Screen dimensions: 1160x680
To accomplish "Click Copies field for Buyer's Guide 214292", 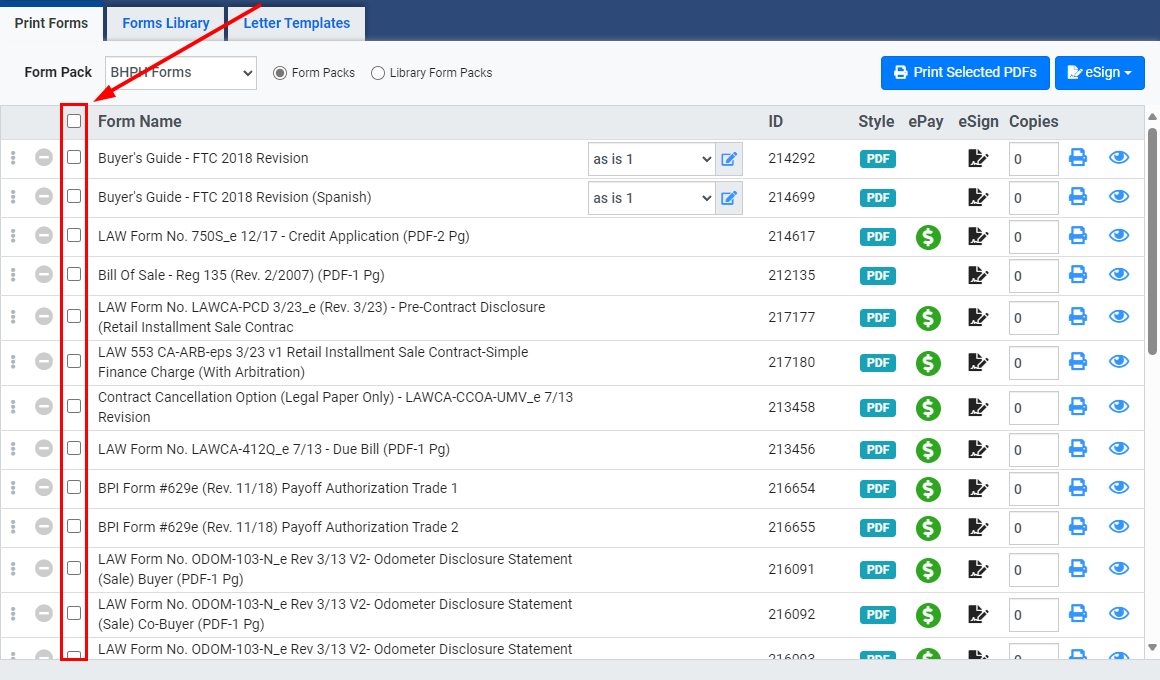I will [1033, 159].
